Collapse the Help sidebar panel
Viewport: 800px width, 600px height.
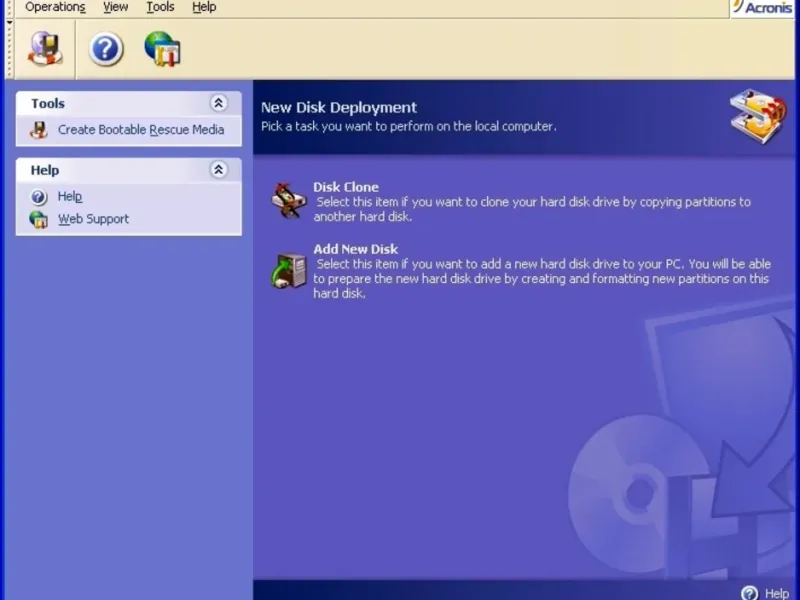[x=218, y=169]
